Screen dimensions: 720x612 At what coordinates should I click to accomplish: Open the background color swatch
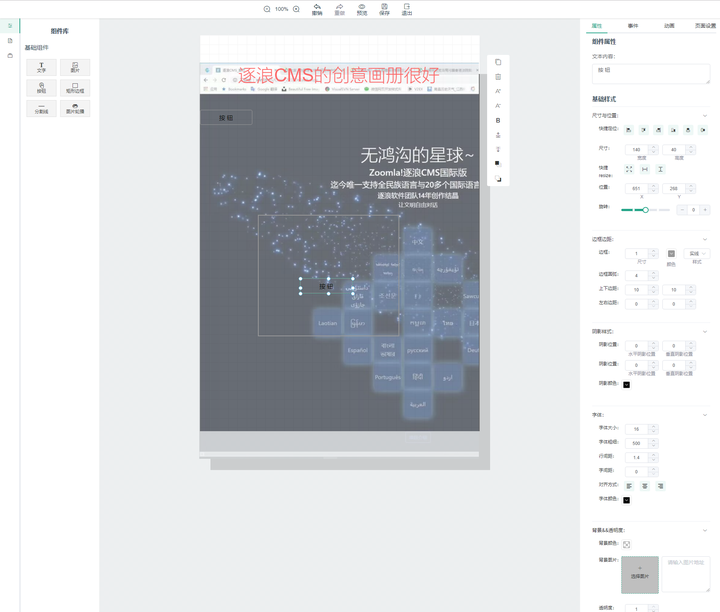[626, 545]
